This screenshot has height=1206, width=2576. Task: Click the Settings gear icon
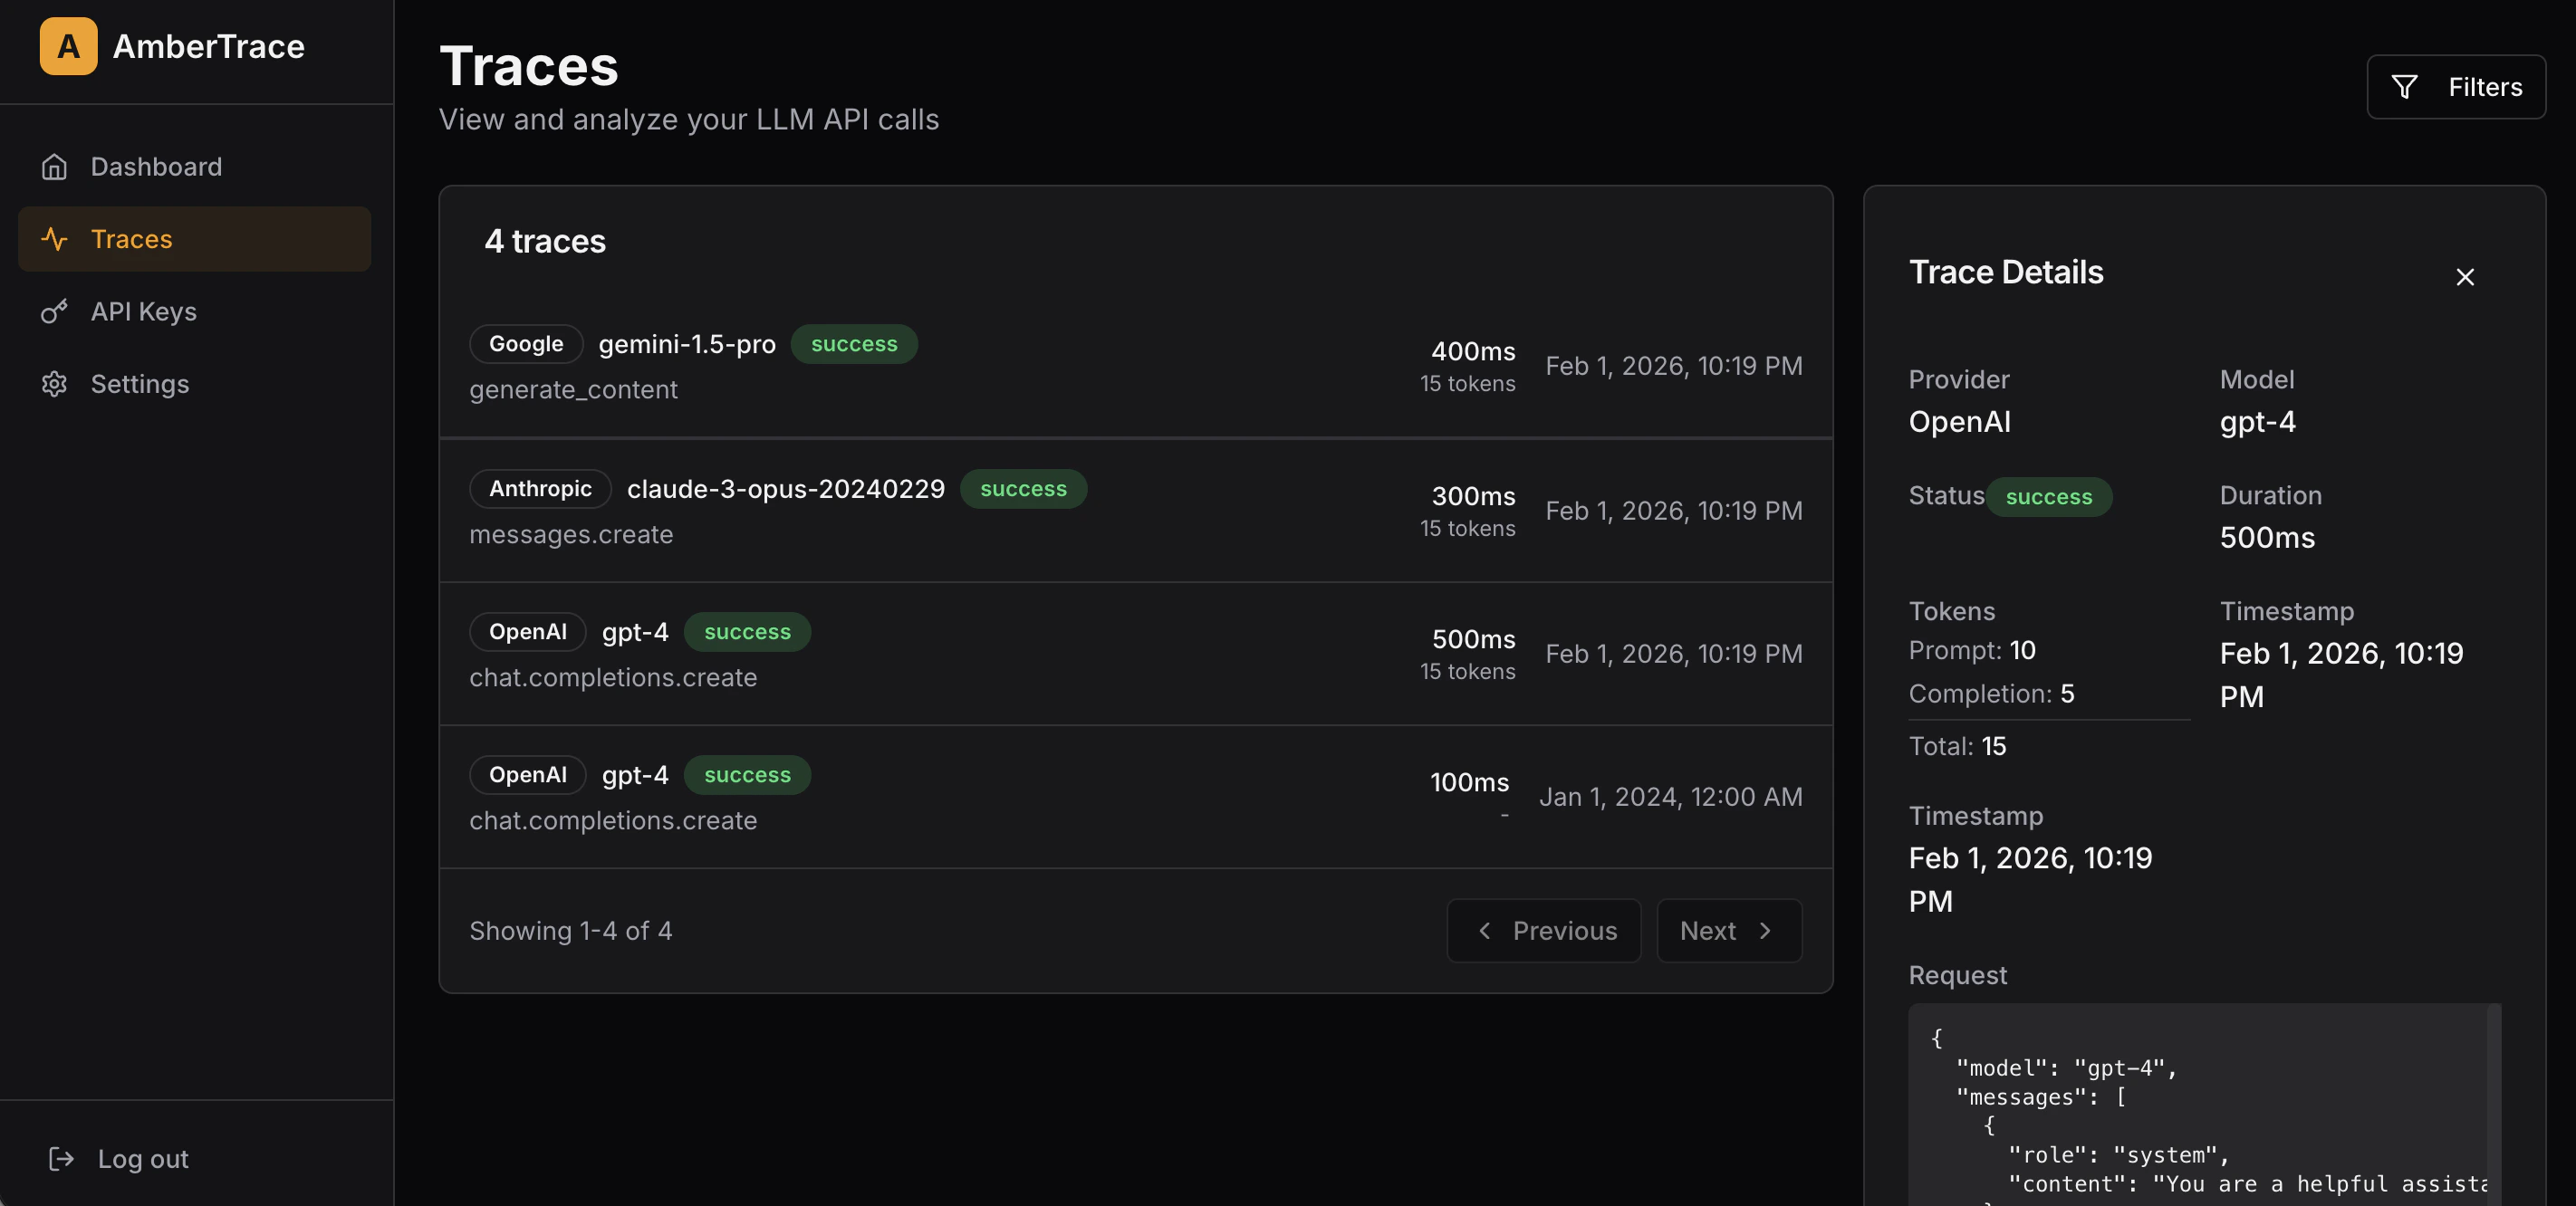[x=54, y=384]
